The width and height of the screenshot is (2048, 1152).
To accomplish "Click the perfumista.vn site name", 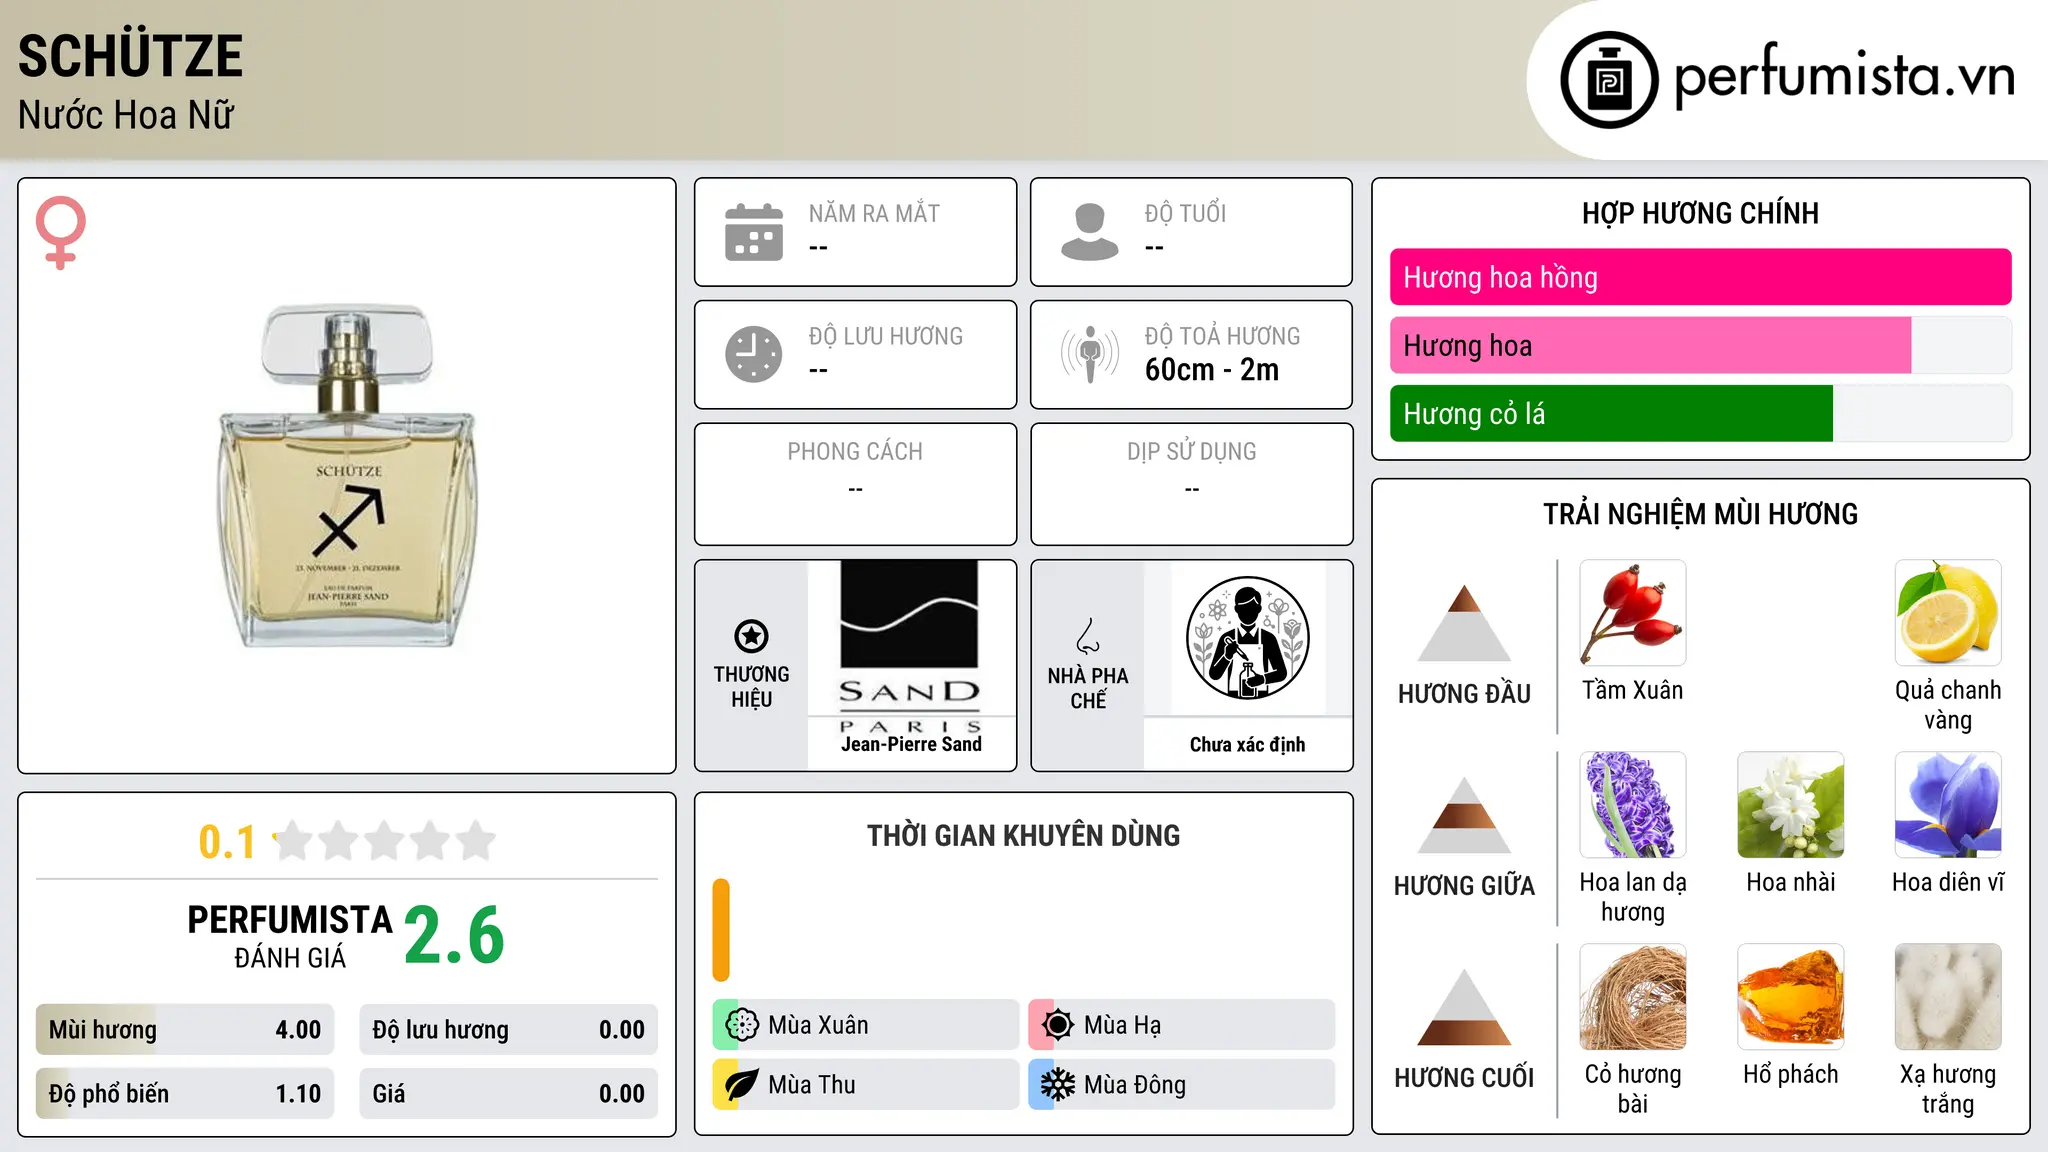I will click(x=1844, y=76).
